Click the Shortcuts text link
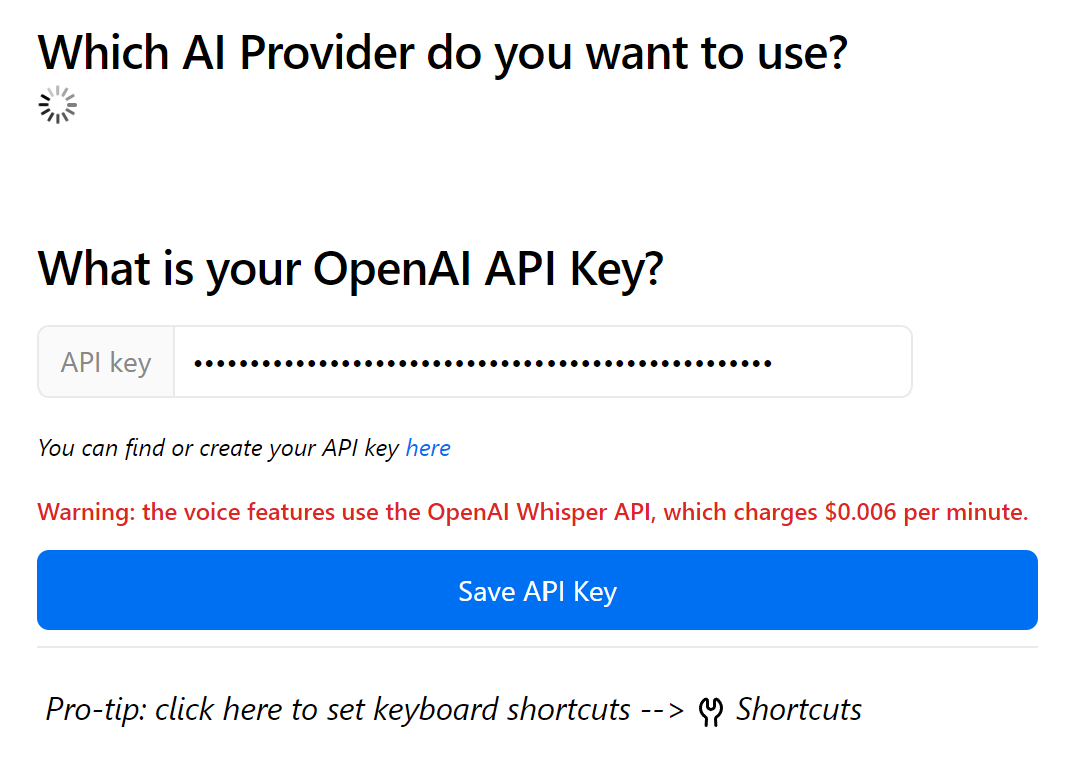The width and height of the screenshot is (1092, 784). pyautogui.click(x=798, y=710)
